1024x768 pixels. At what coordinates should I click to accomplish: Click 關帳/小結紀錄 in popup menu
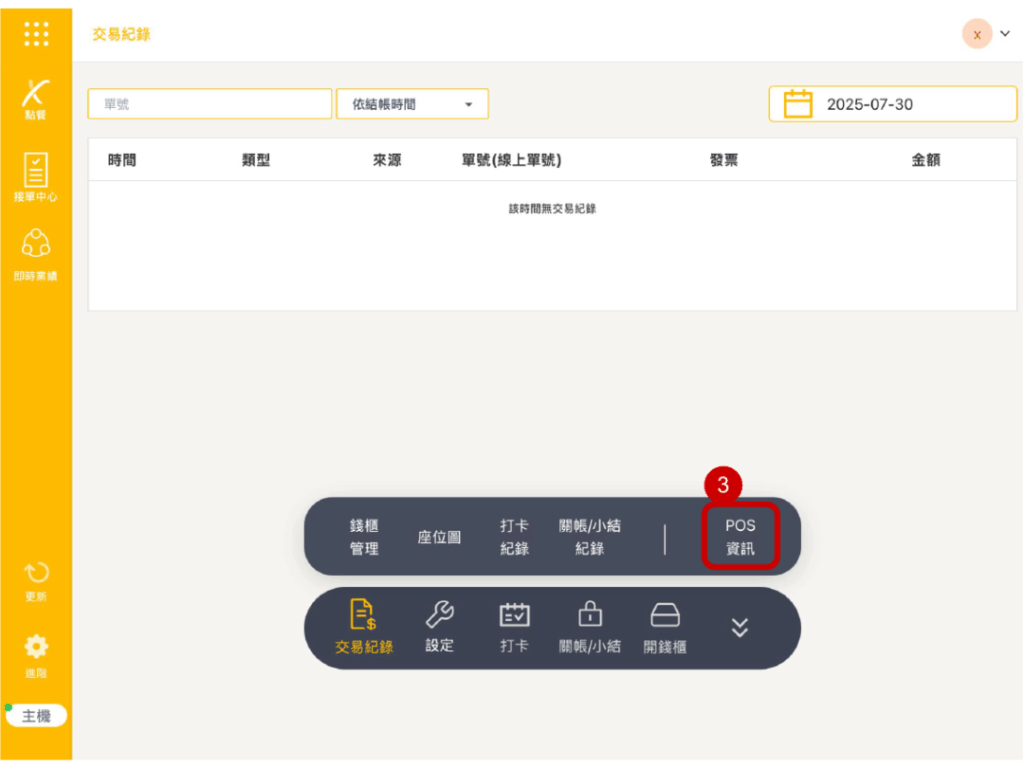pos(590,537)
